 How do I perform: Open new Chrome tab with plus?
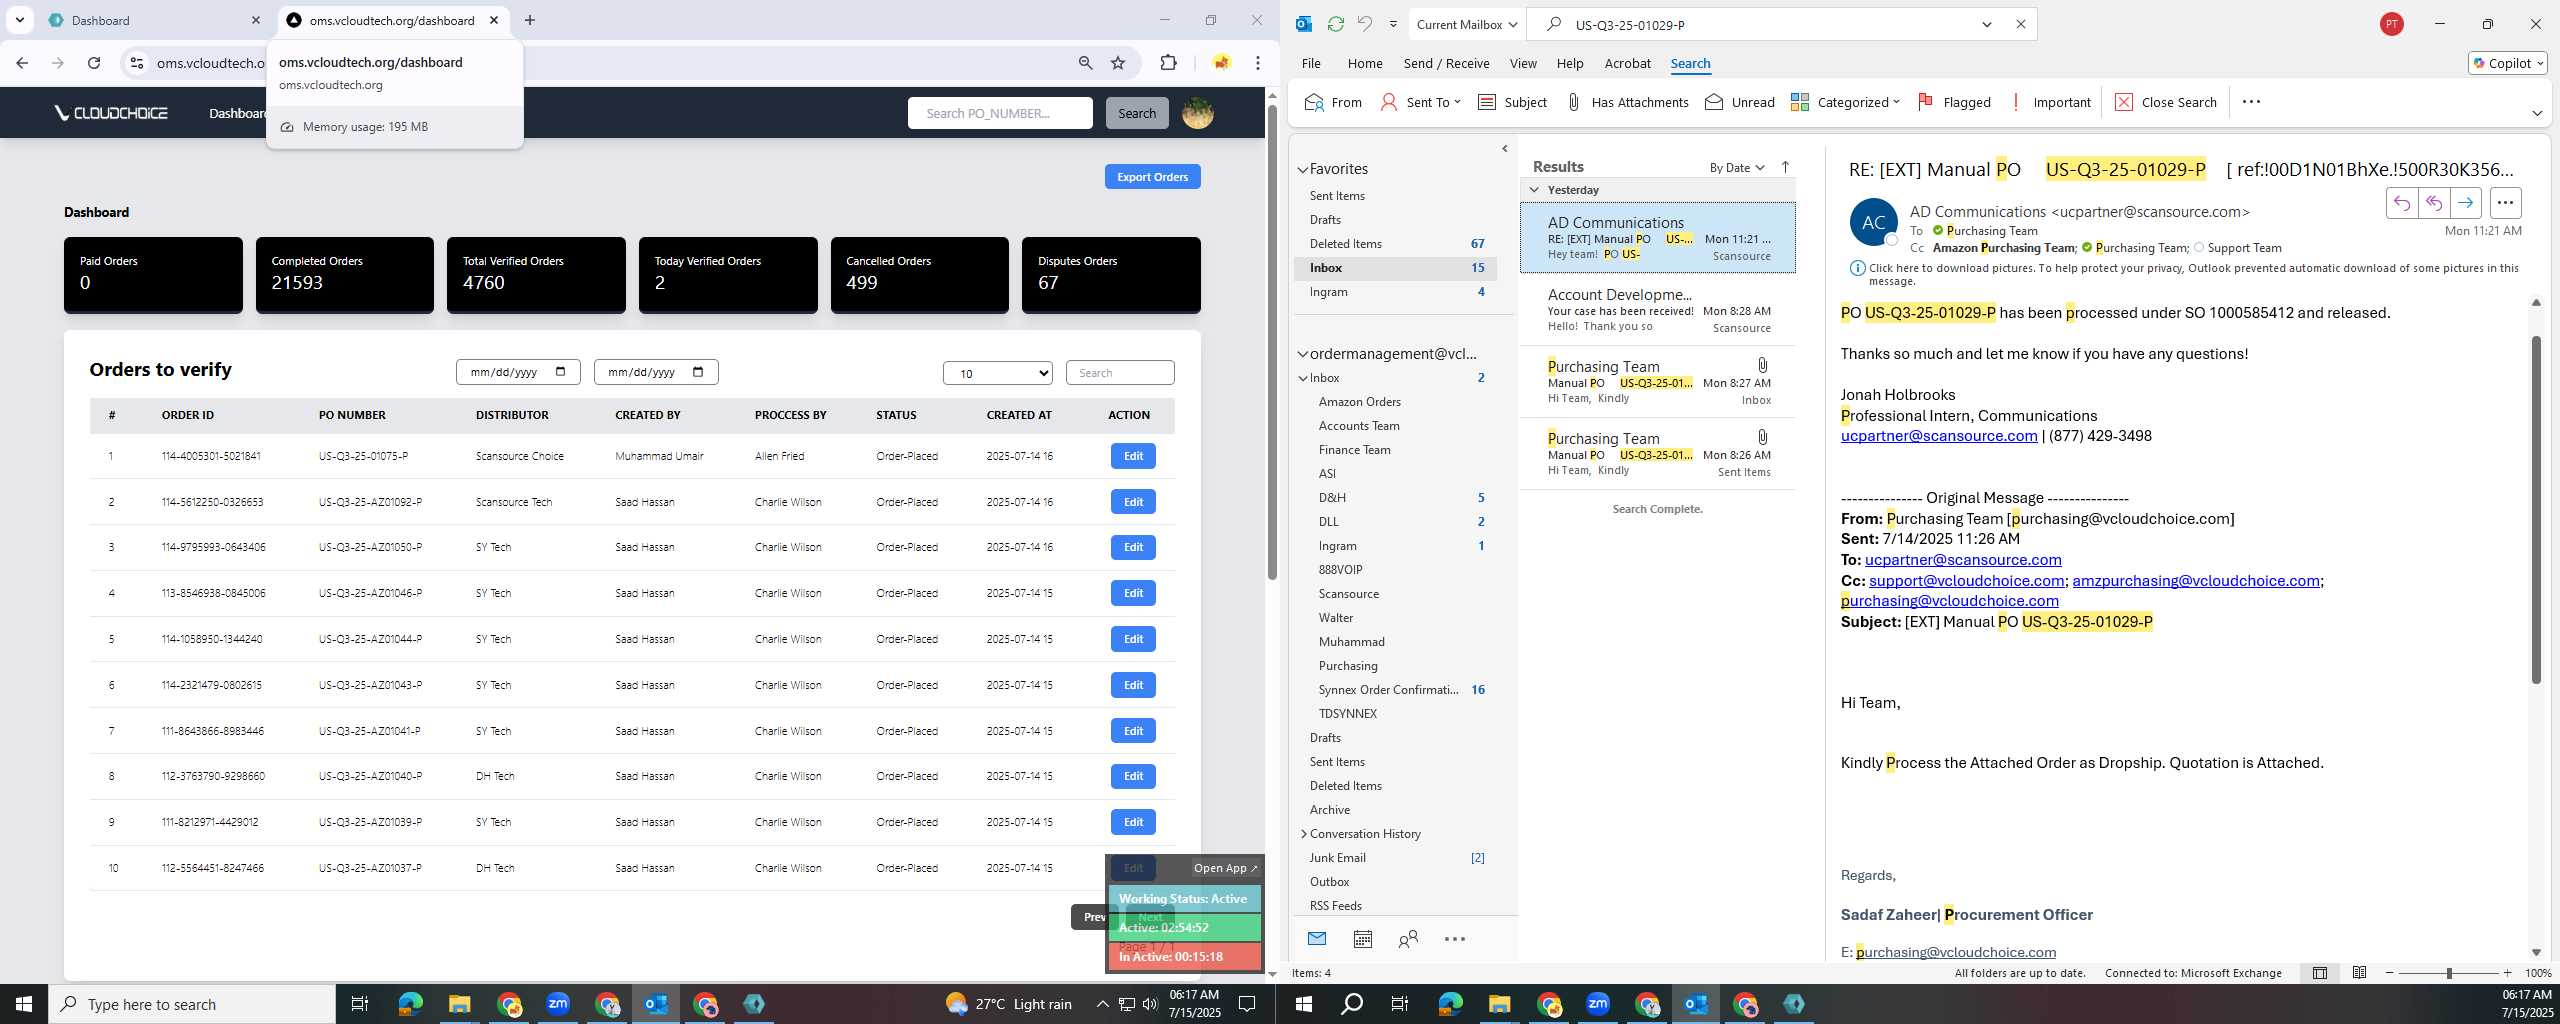pos(530,20)
